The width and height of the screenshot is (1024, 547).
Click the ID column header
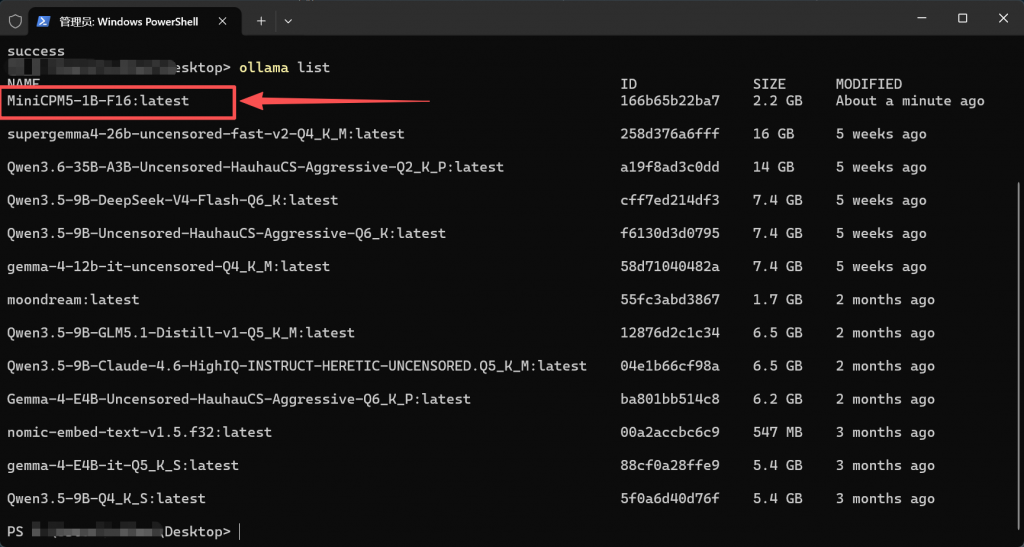click(x=628, y=84)
